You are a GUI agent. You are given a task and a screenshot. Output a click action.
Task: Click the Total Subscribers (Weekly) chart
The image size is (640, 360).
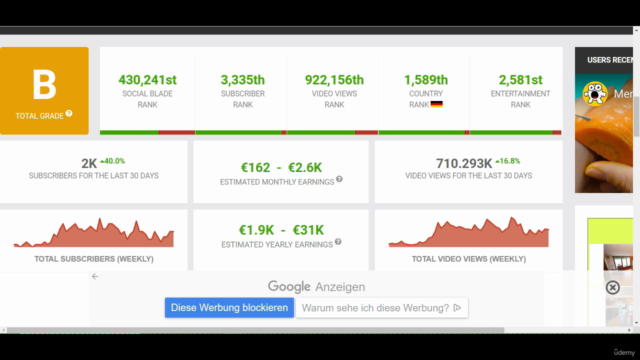(93, 233)
